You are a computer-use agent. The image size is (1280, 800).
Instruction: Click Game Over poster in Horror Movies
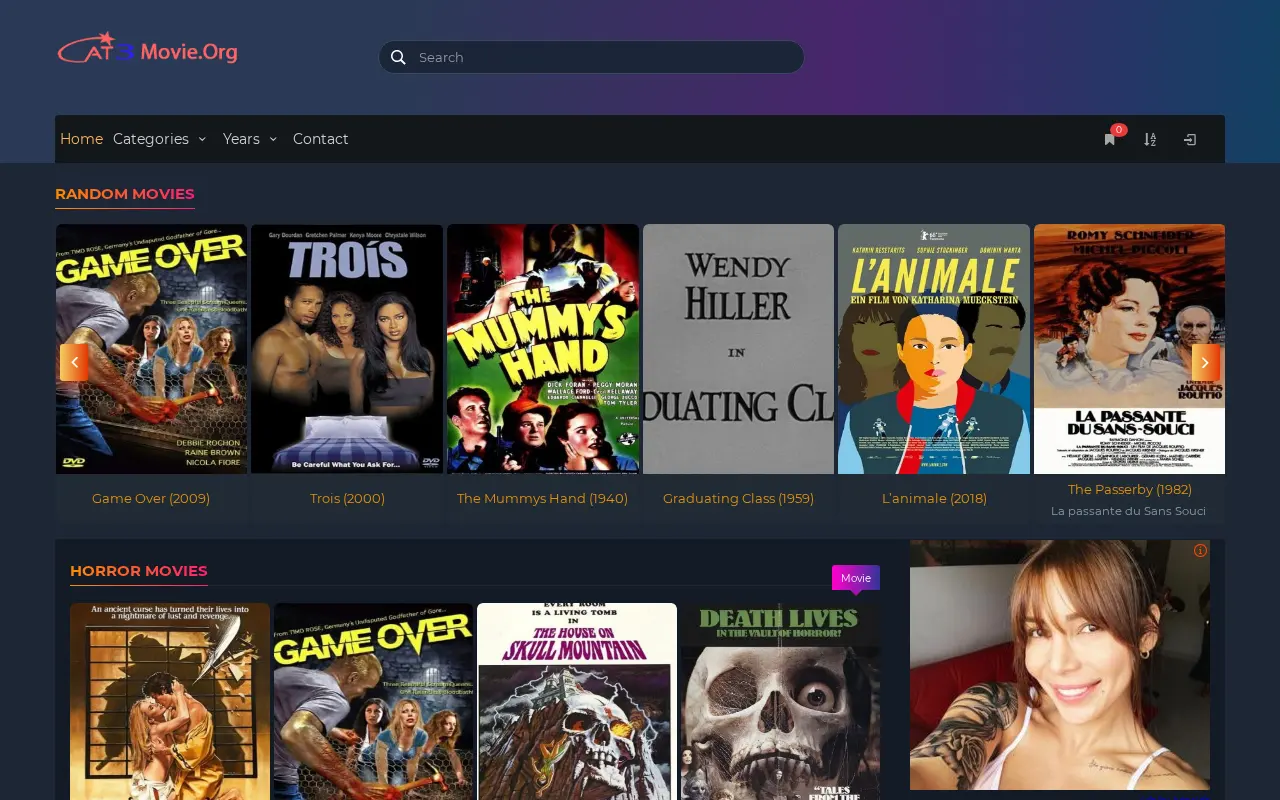(x=373, y=701)
